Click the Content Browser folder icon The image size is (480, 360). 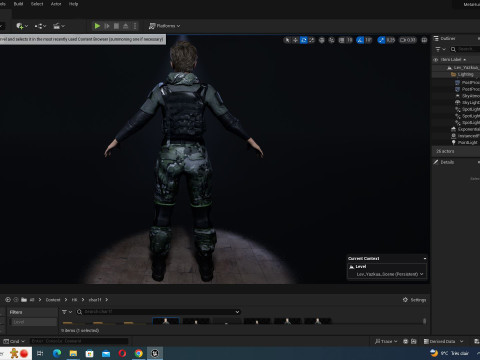24,300
